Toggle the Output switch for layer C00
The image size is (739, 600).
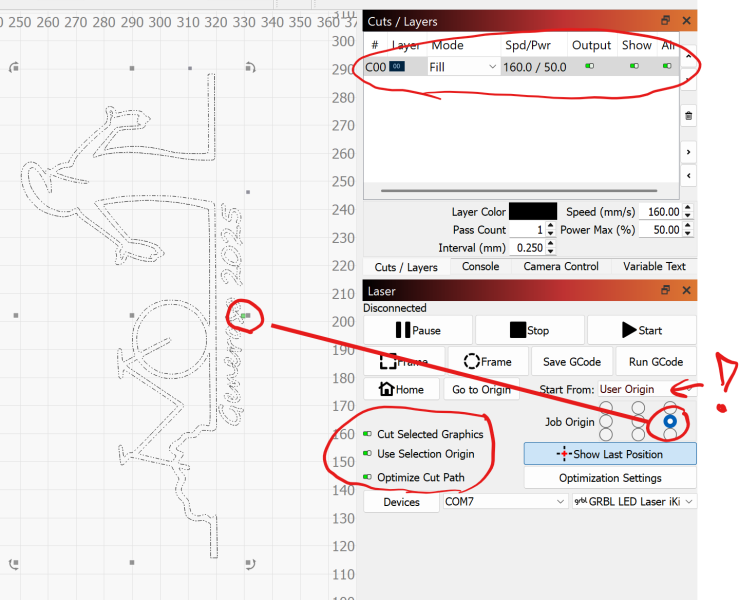click(x=590, y=67)
